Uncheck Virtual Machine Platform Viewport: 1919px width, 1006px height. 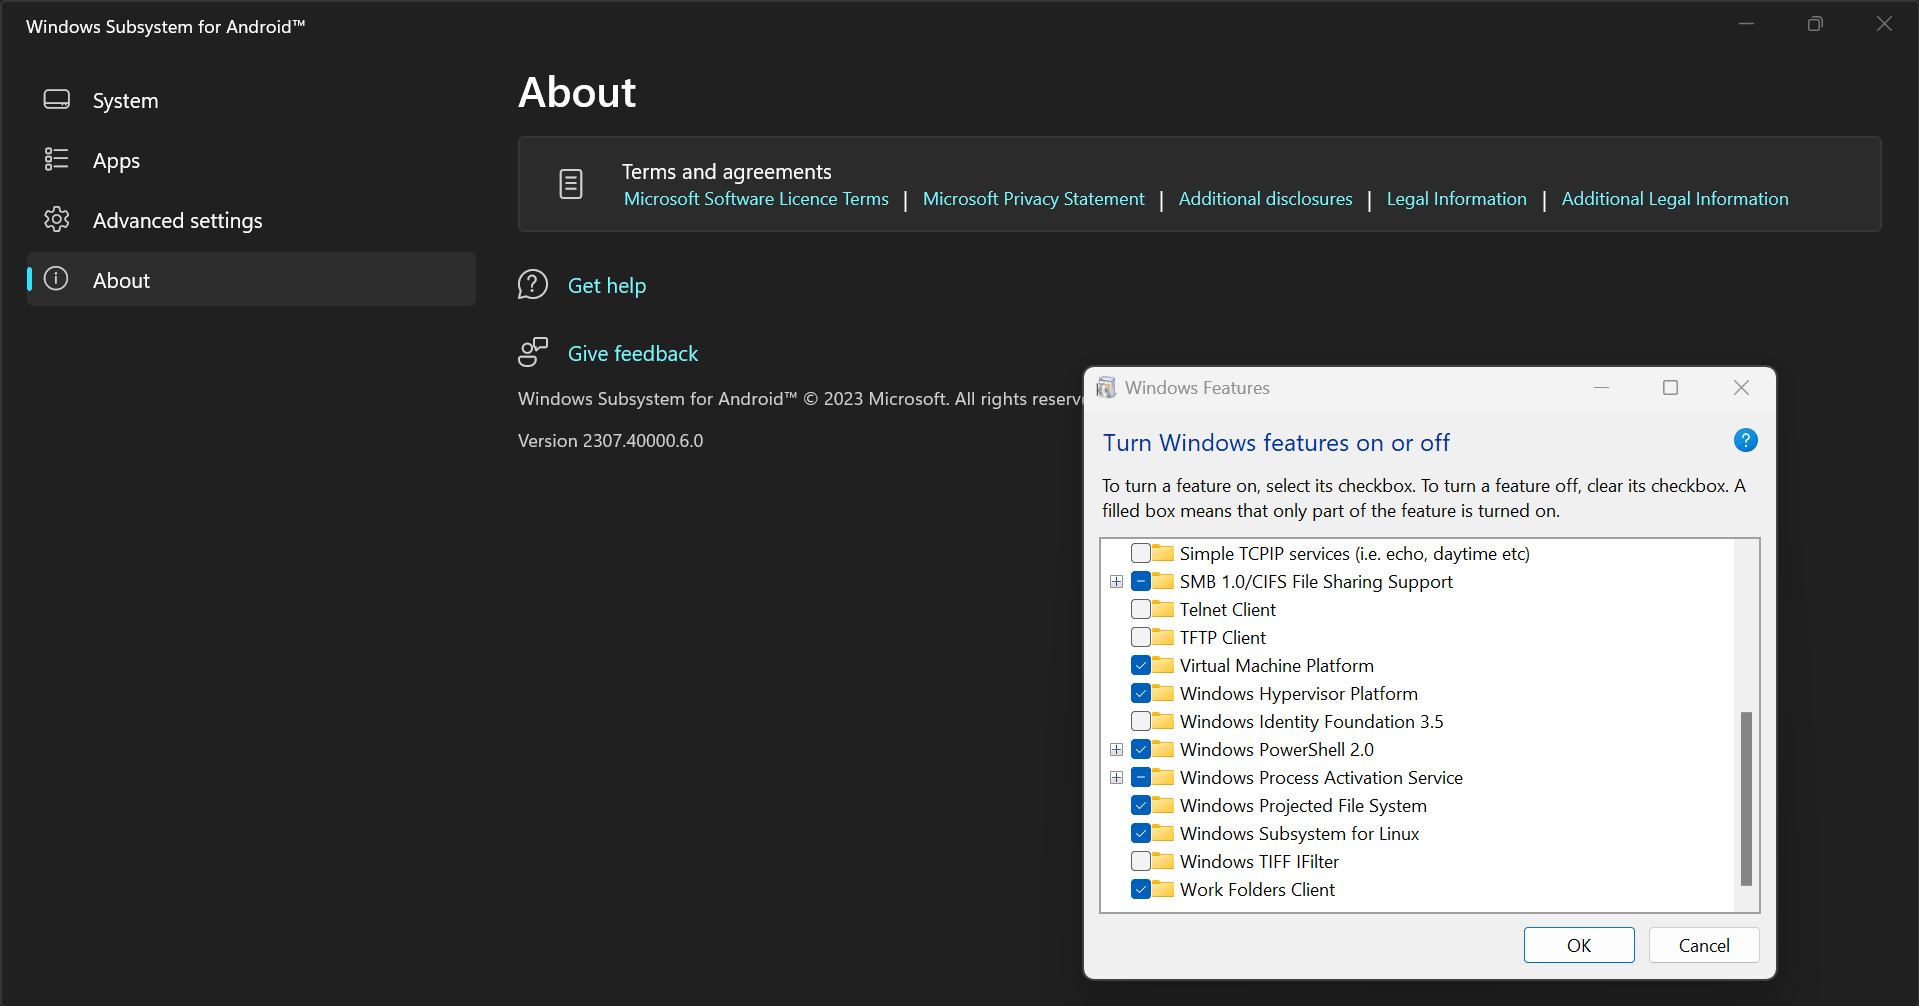click(1141, 665)
